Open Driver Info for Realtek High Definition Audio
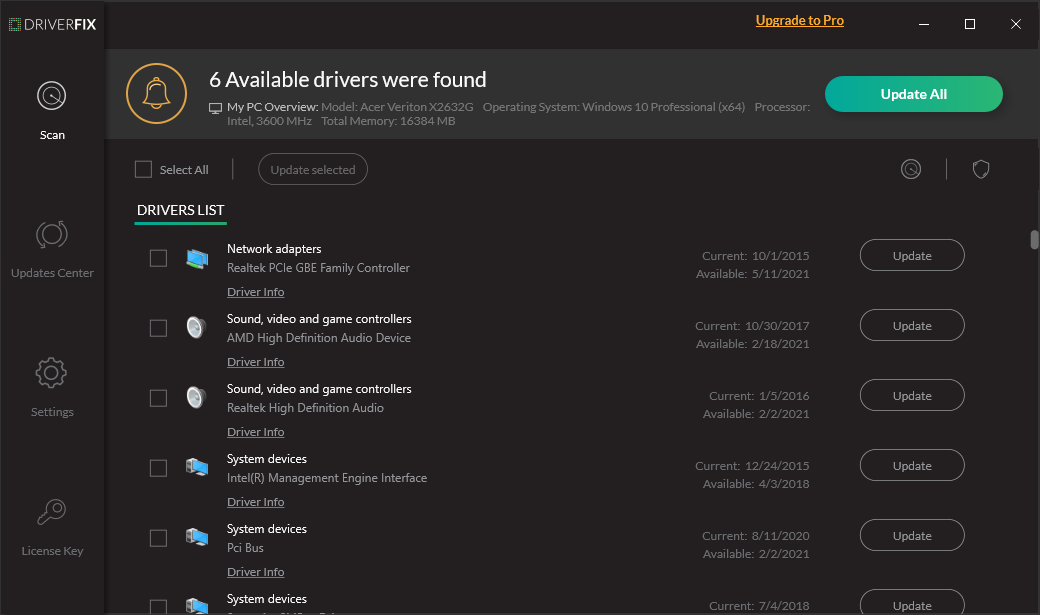 (x=255, y=431)
